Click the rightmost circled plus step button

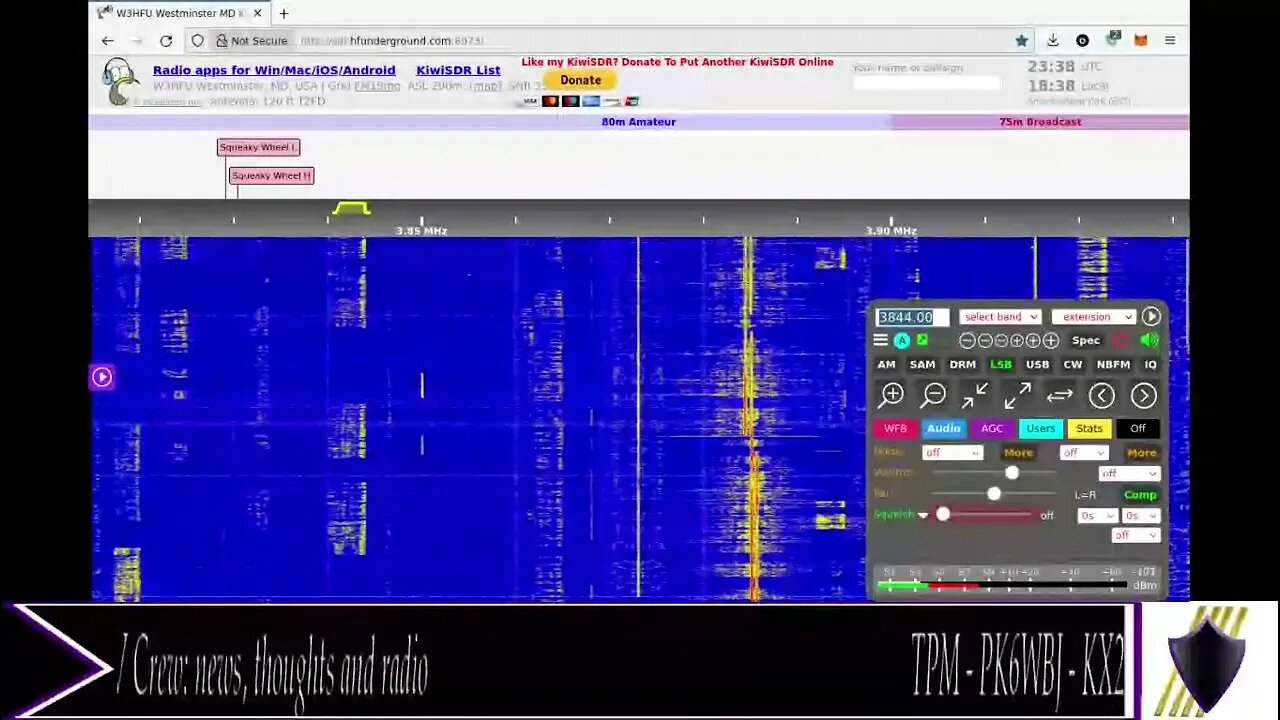click(1051, 341)
